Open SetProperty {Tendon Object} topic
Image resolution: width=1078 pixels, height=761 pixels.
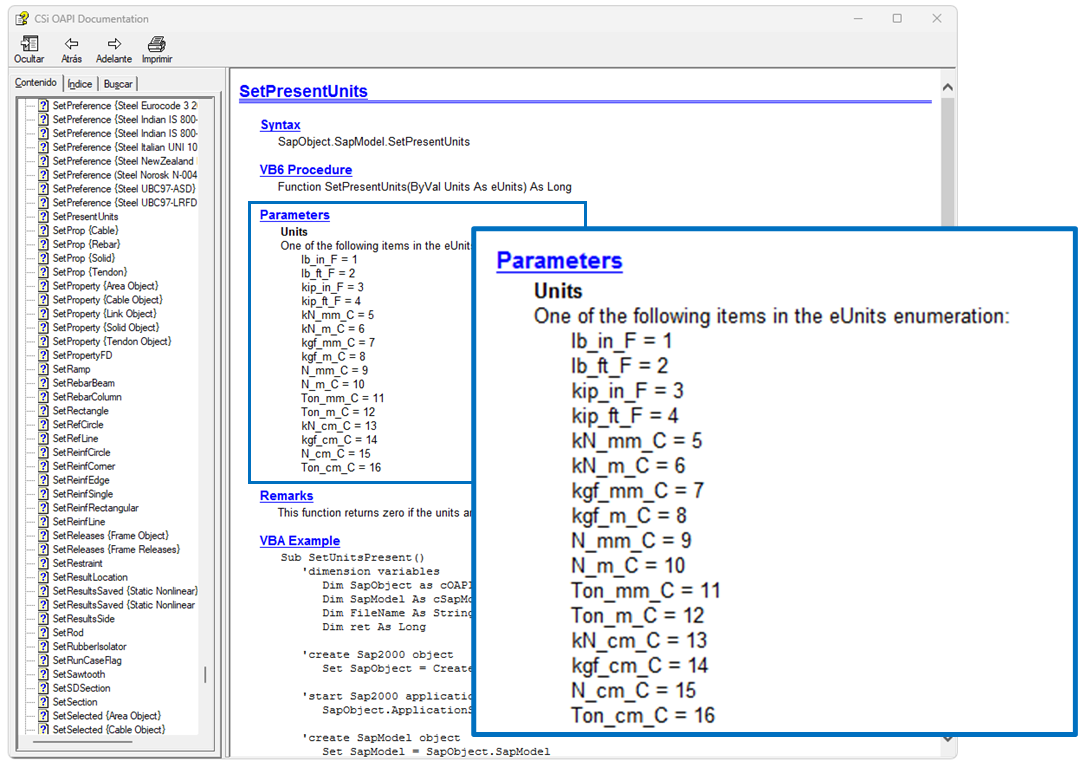pyautogui.click(x=111, y=341)
